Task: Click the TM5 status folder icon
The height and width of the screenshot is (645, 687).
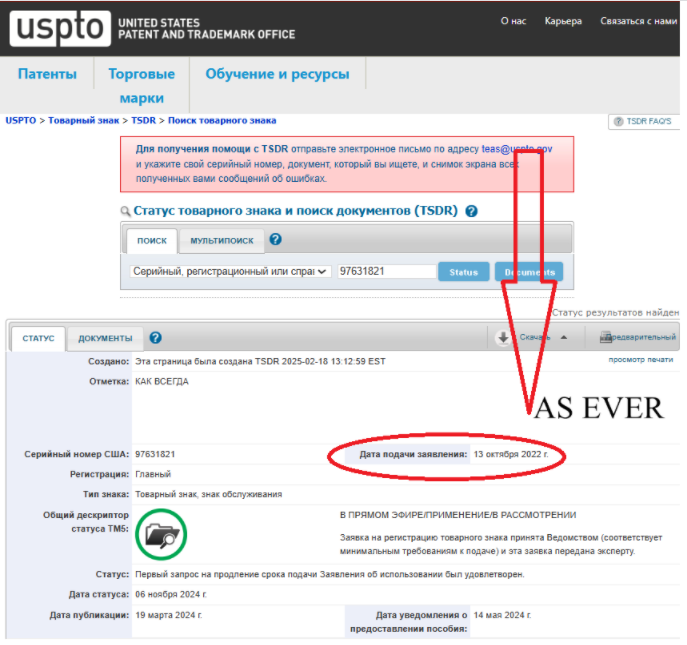Action: click(x=161, y=535)
